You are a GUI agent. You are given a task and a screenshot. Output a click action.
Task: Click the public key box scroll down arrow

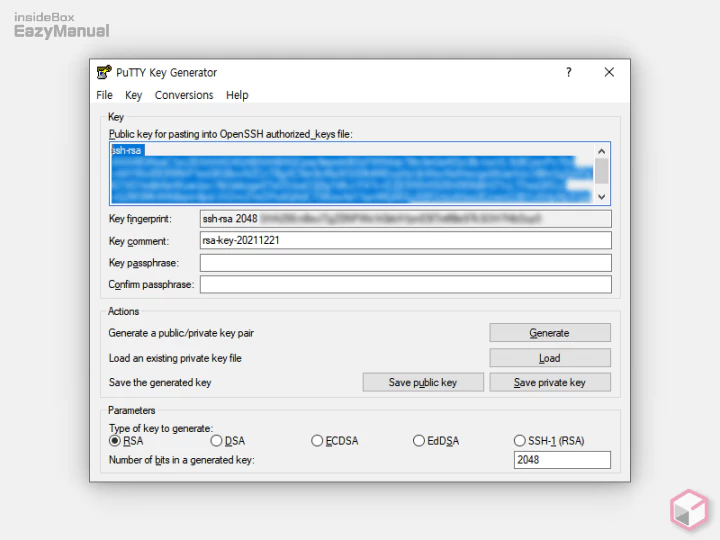(601, 197)
